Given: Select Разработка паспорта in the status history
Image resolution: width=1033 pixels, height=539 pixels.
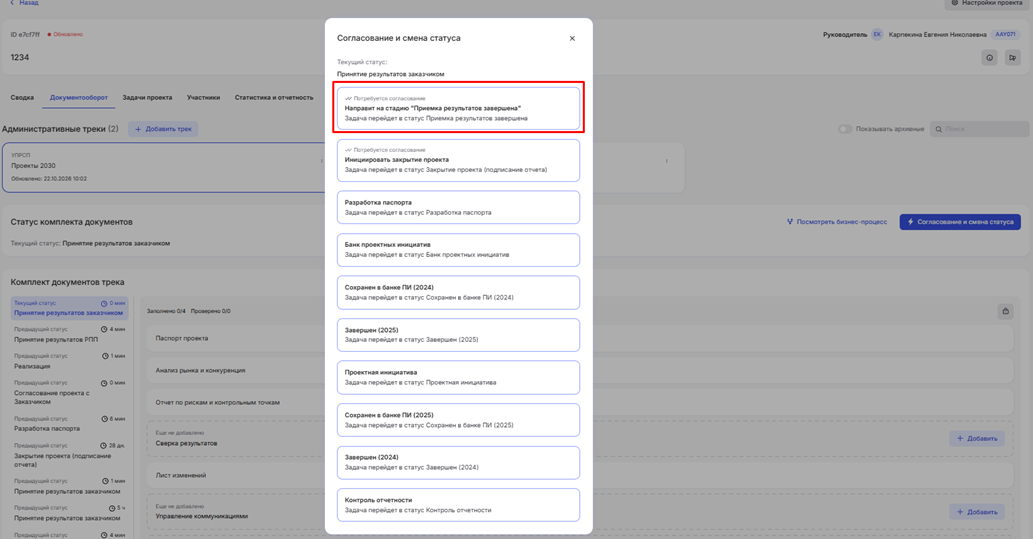Looking at the screenshot, I should pos(69,424).
